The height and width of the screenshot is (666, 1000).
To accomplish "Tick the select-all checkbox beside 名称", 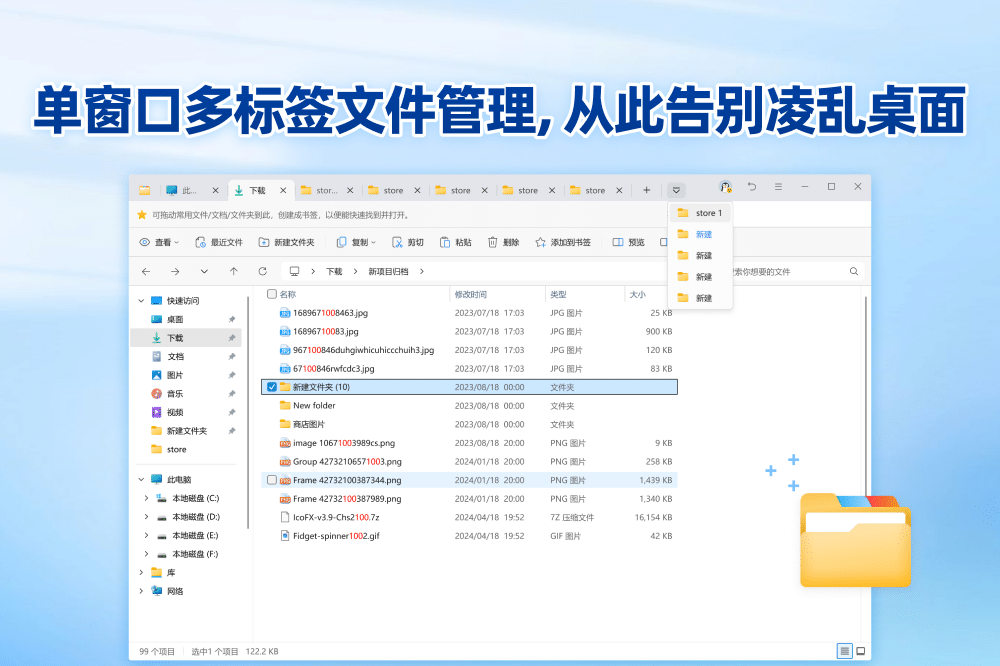I will [x=272, y=294].
